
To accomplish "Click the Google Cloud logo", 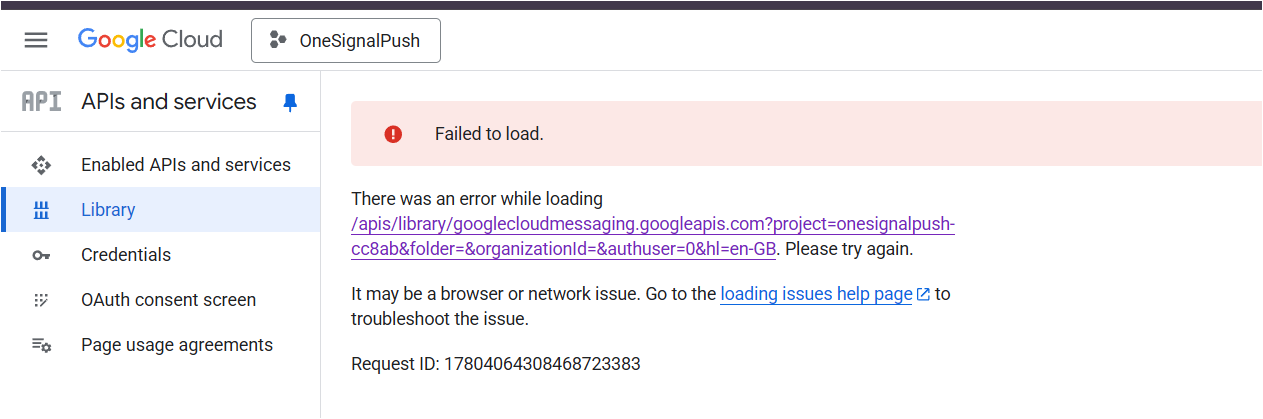I will (x=150, y=40).
